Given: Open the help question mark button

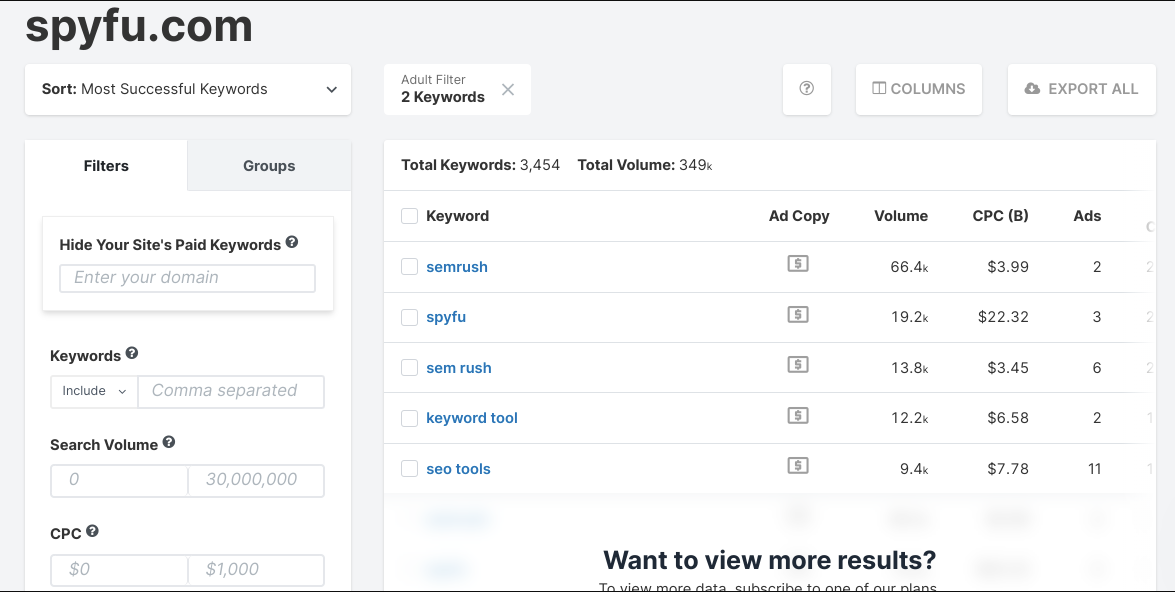Looking at the screenshot, I should (x=806, y=88).
